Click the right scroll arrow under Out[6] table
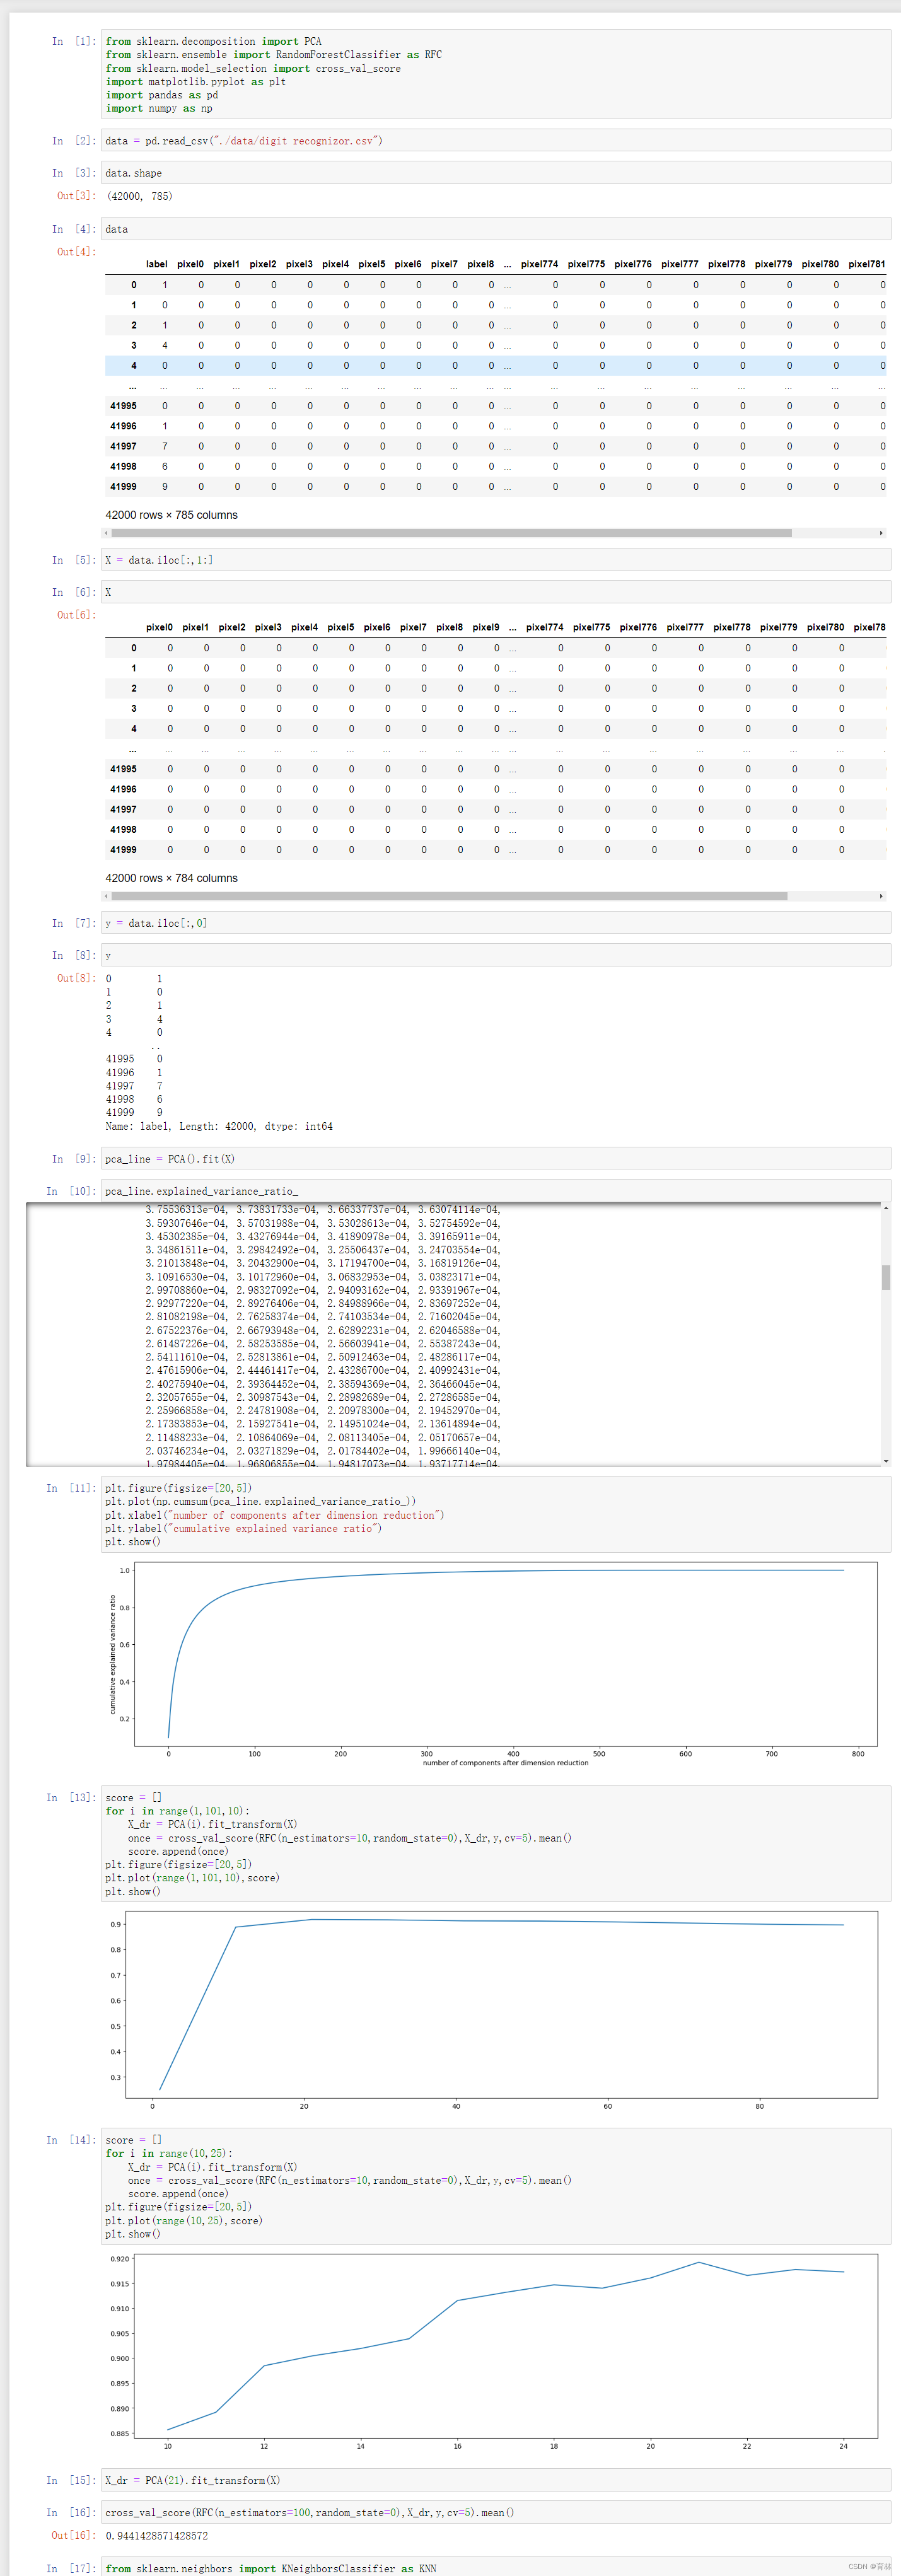This screenshot has height=2576, width=901. (881, 896)
